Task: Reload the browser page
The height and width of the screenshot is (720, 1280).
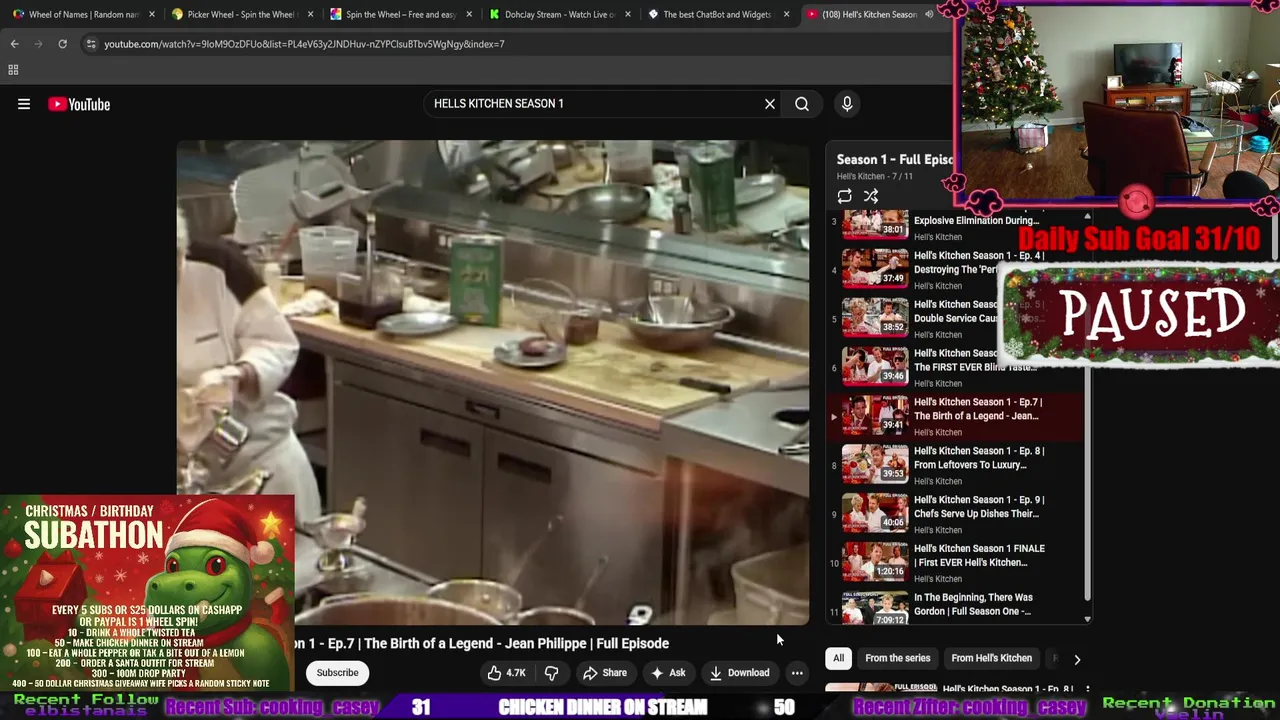Action: (x=62, y=44)
